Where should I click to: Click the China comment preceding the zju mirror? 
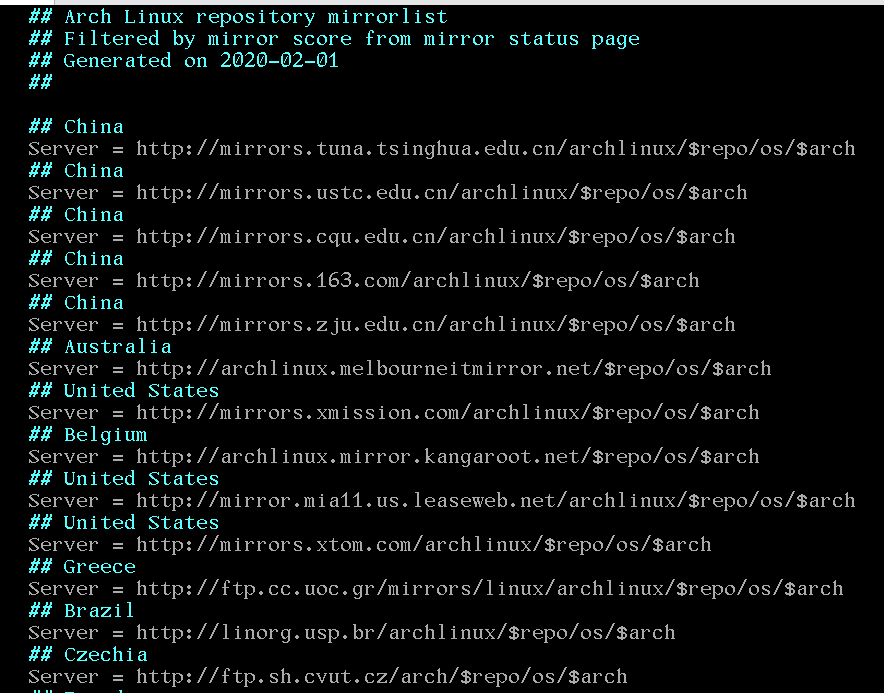tap(76, 303)
